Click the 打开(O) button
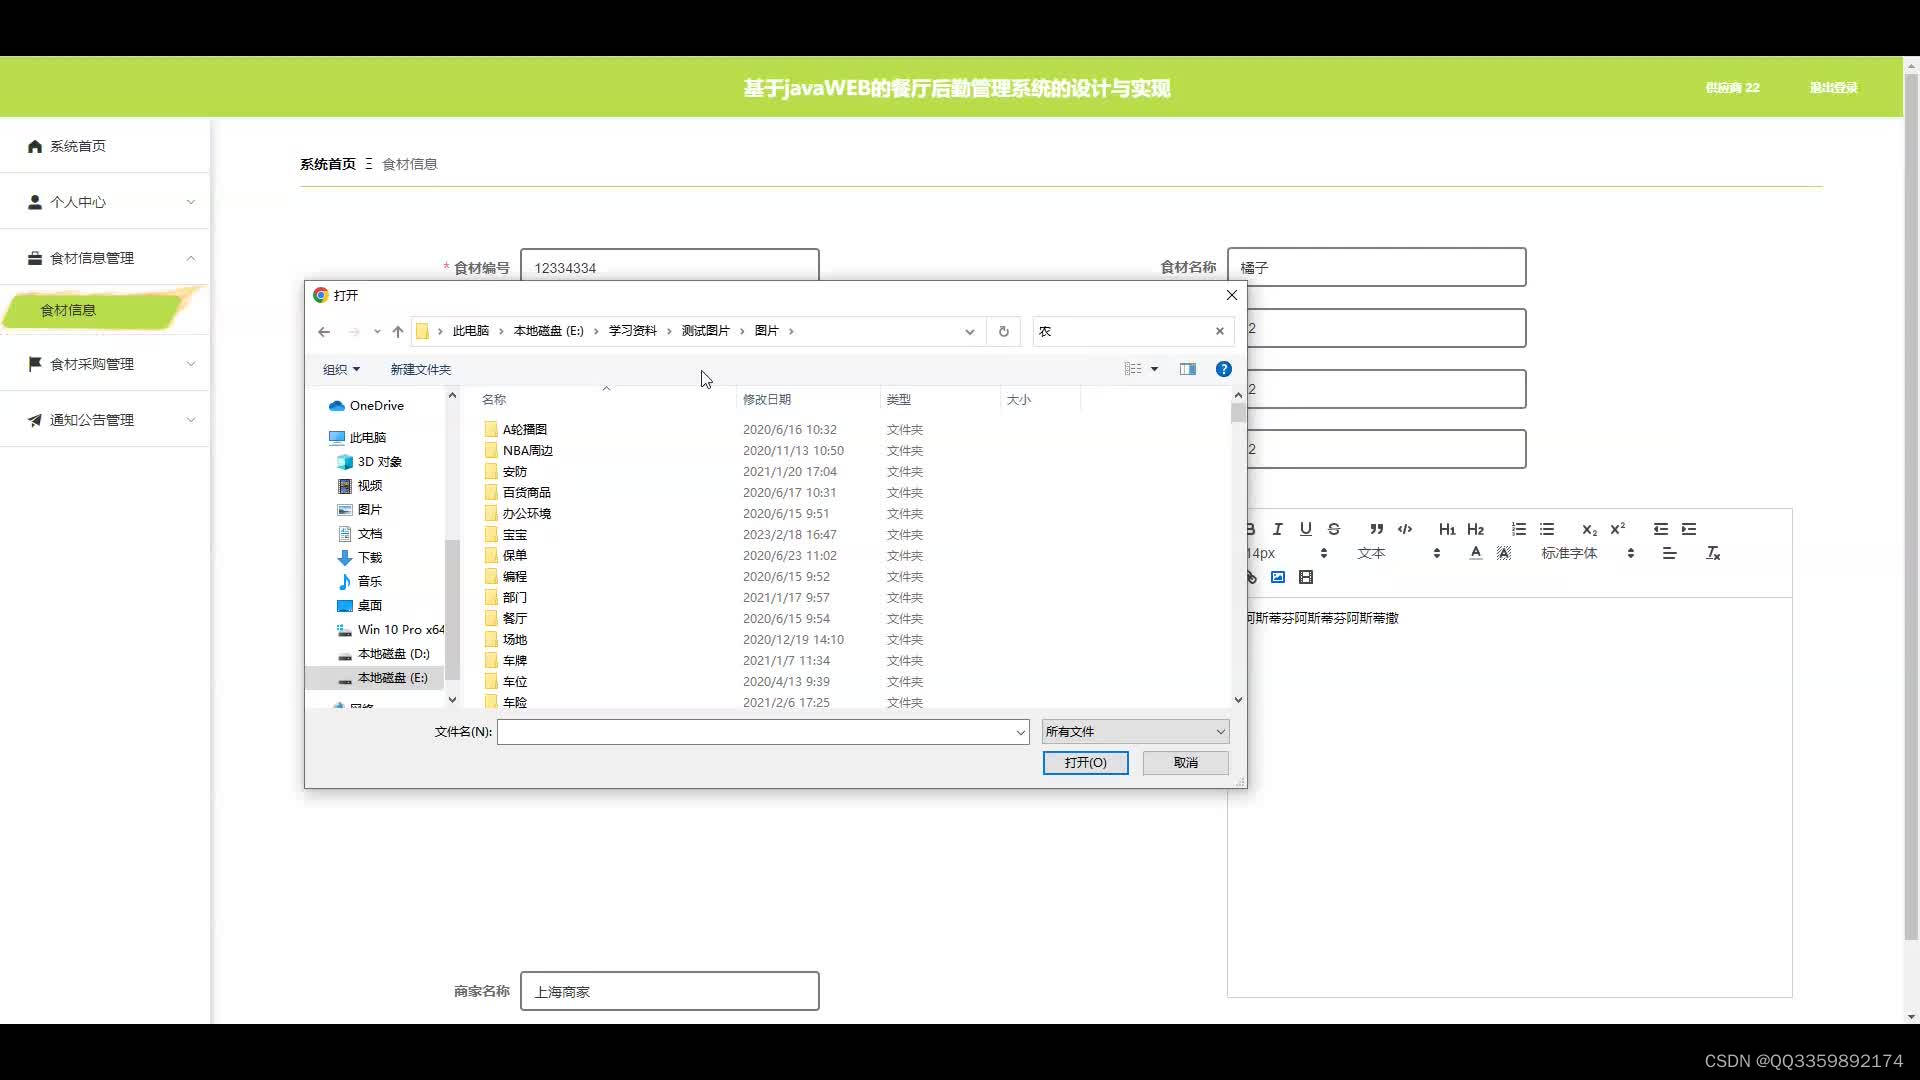 [x=1085, y=763]
